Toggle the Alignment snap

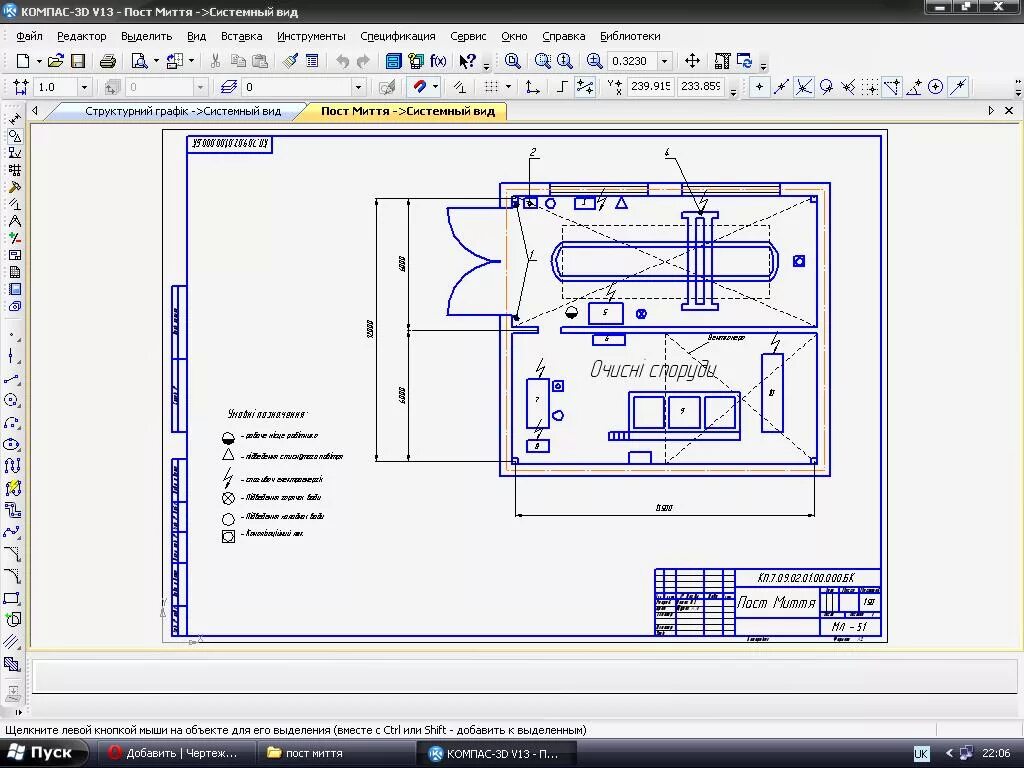tap(892, 87)
